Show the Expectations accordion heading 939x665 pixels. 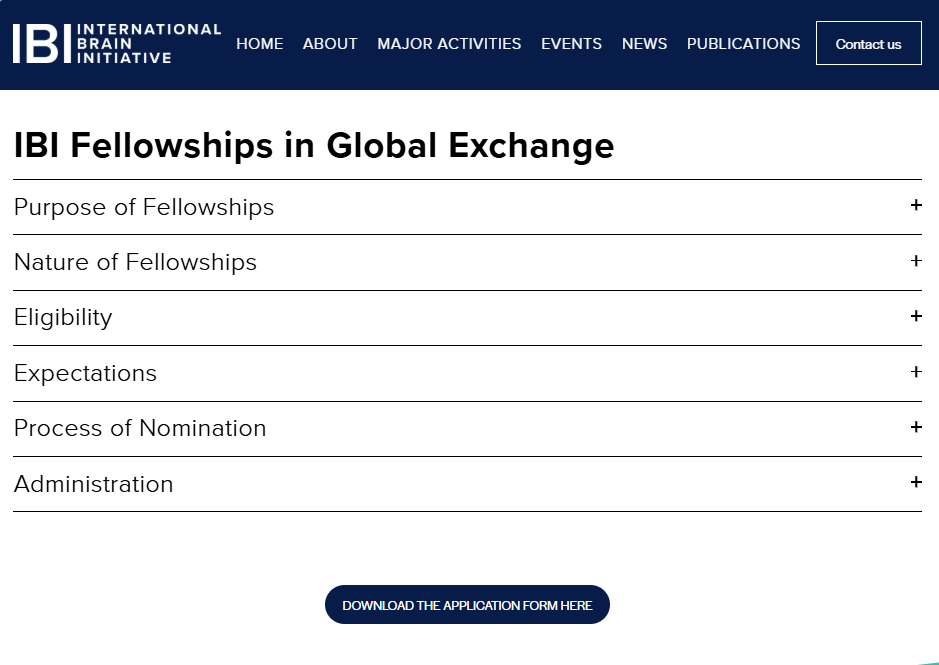coord(85,373)
